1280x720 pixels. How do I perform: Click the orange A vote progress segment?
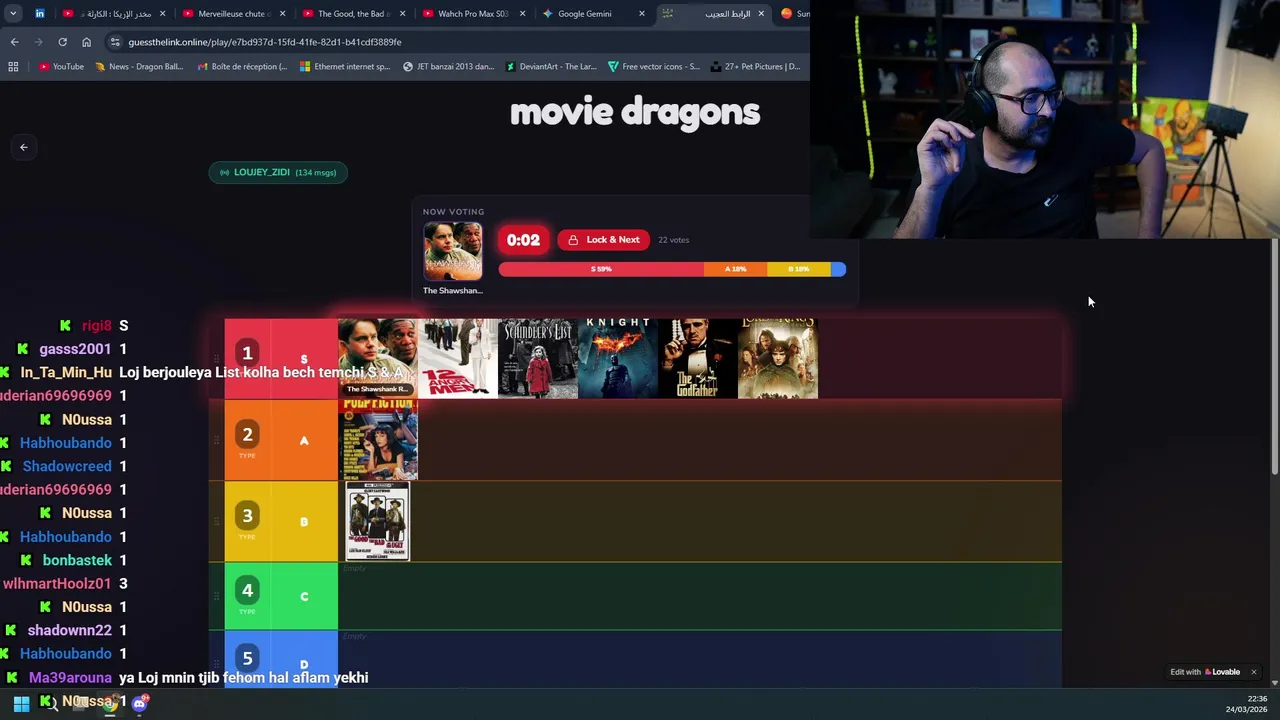pyautogui.click(x=735, y=269)
